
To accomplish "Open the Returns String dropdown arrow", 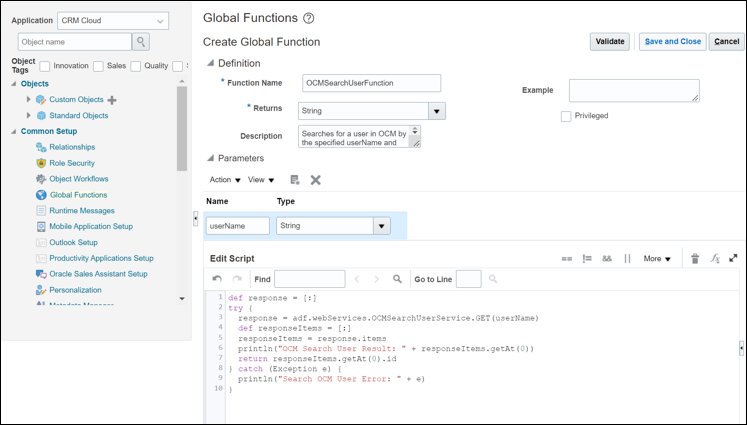I will pyautogui.click(x=436, y=111).
